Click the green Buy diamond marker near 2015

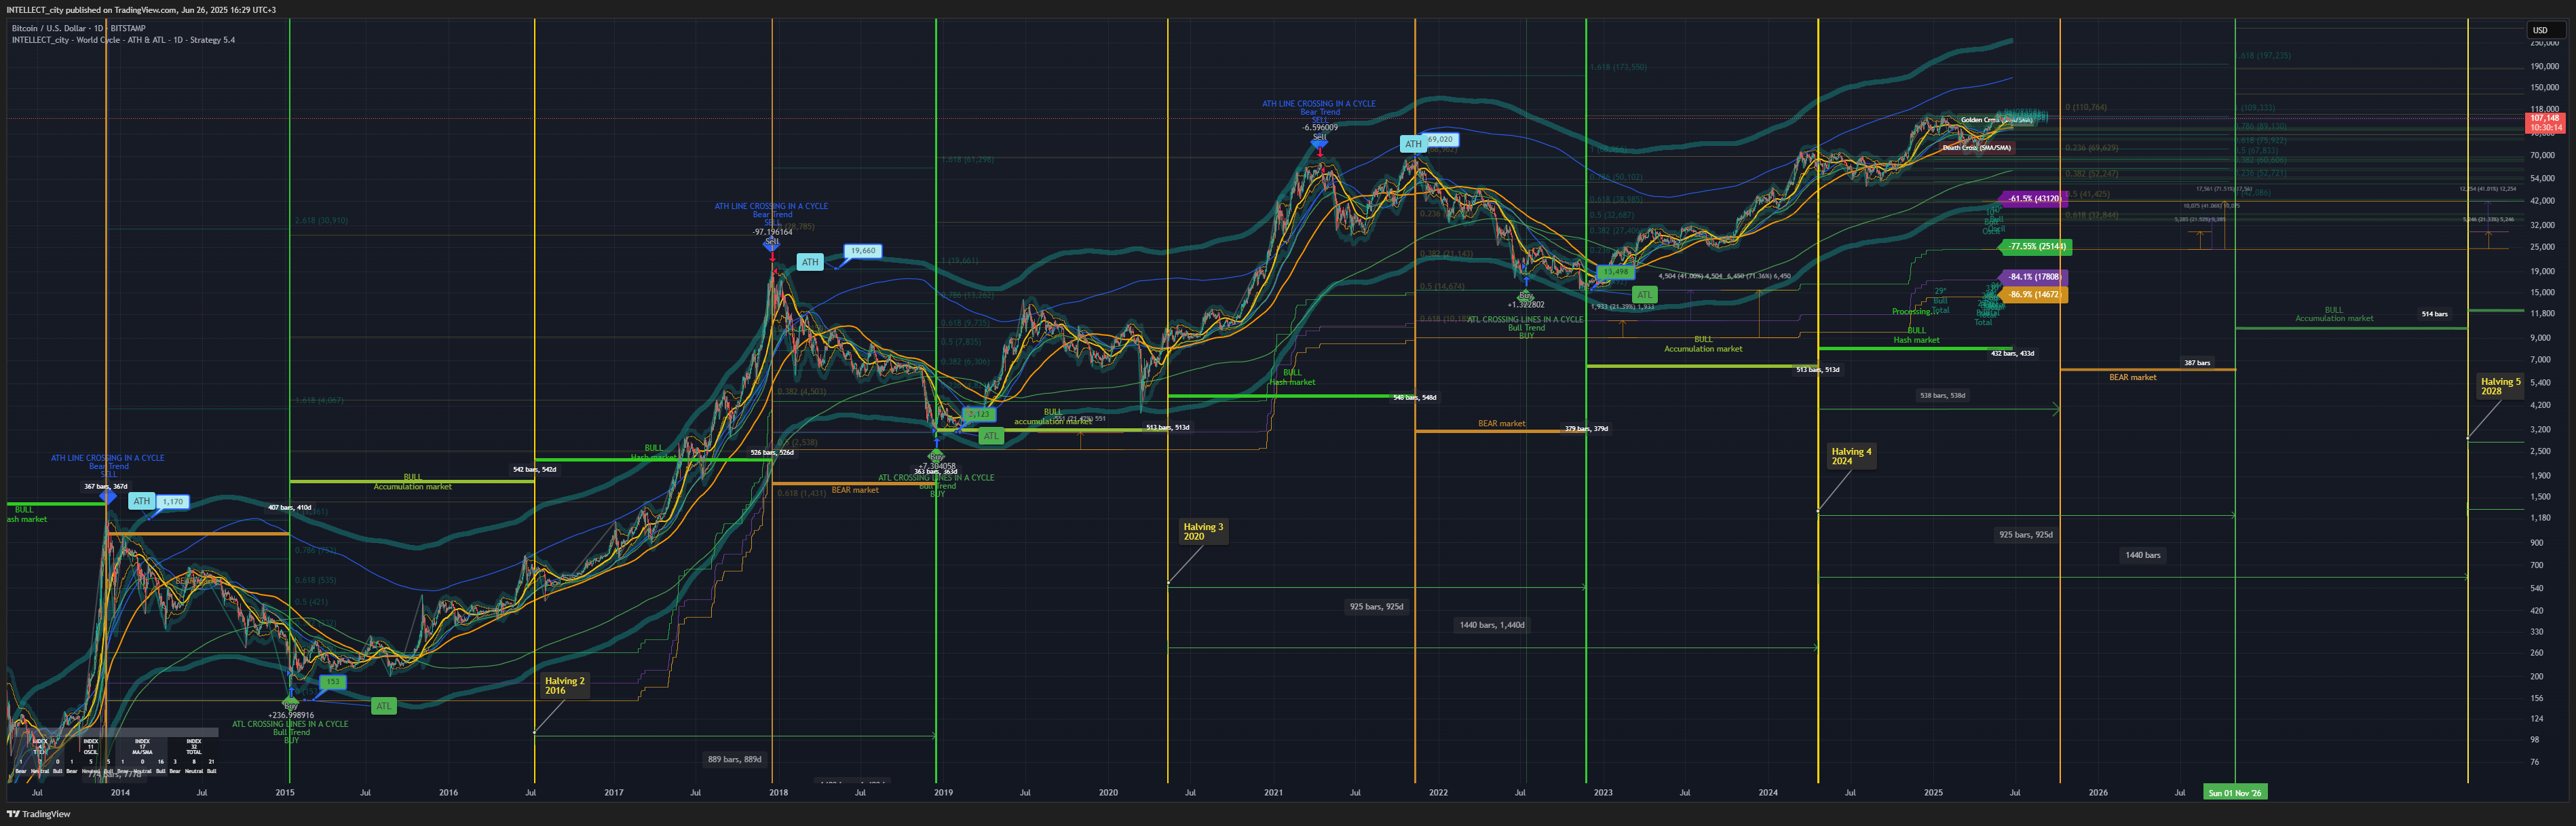point(291,703)
